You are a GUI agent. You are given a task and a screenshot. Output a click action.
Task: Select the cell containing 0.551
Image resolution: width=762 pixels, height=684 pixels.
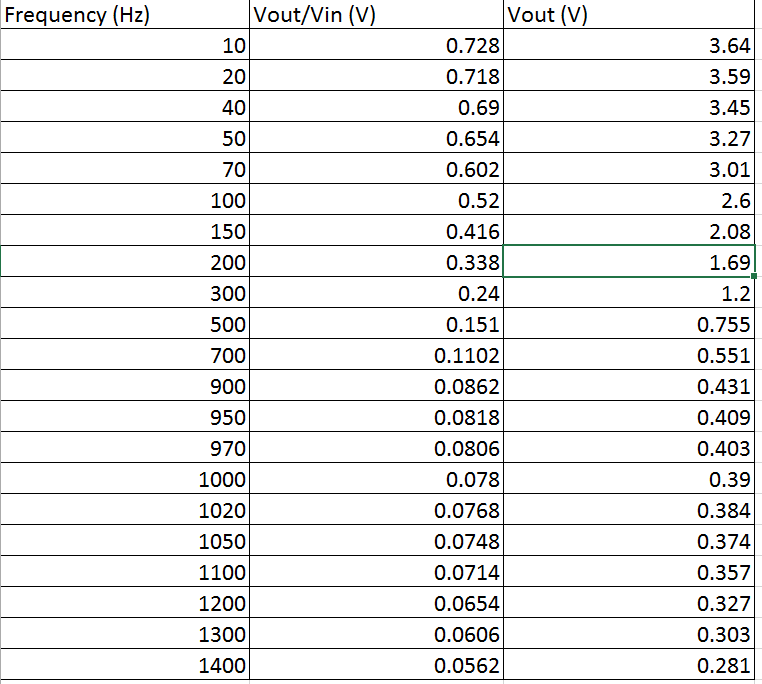pyautogui.click(x=629, y=355)
